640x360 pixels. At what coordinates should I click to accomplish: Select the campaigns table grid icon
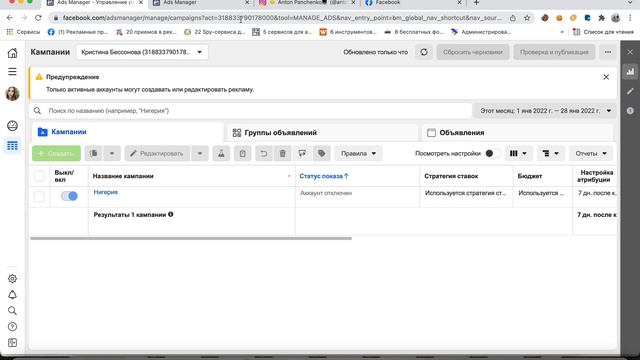coord(13,146)
